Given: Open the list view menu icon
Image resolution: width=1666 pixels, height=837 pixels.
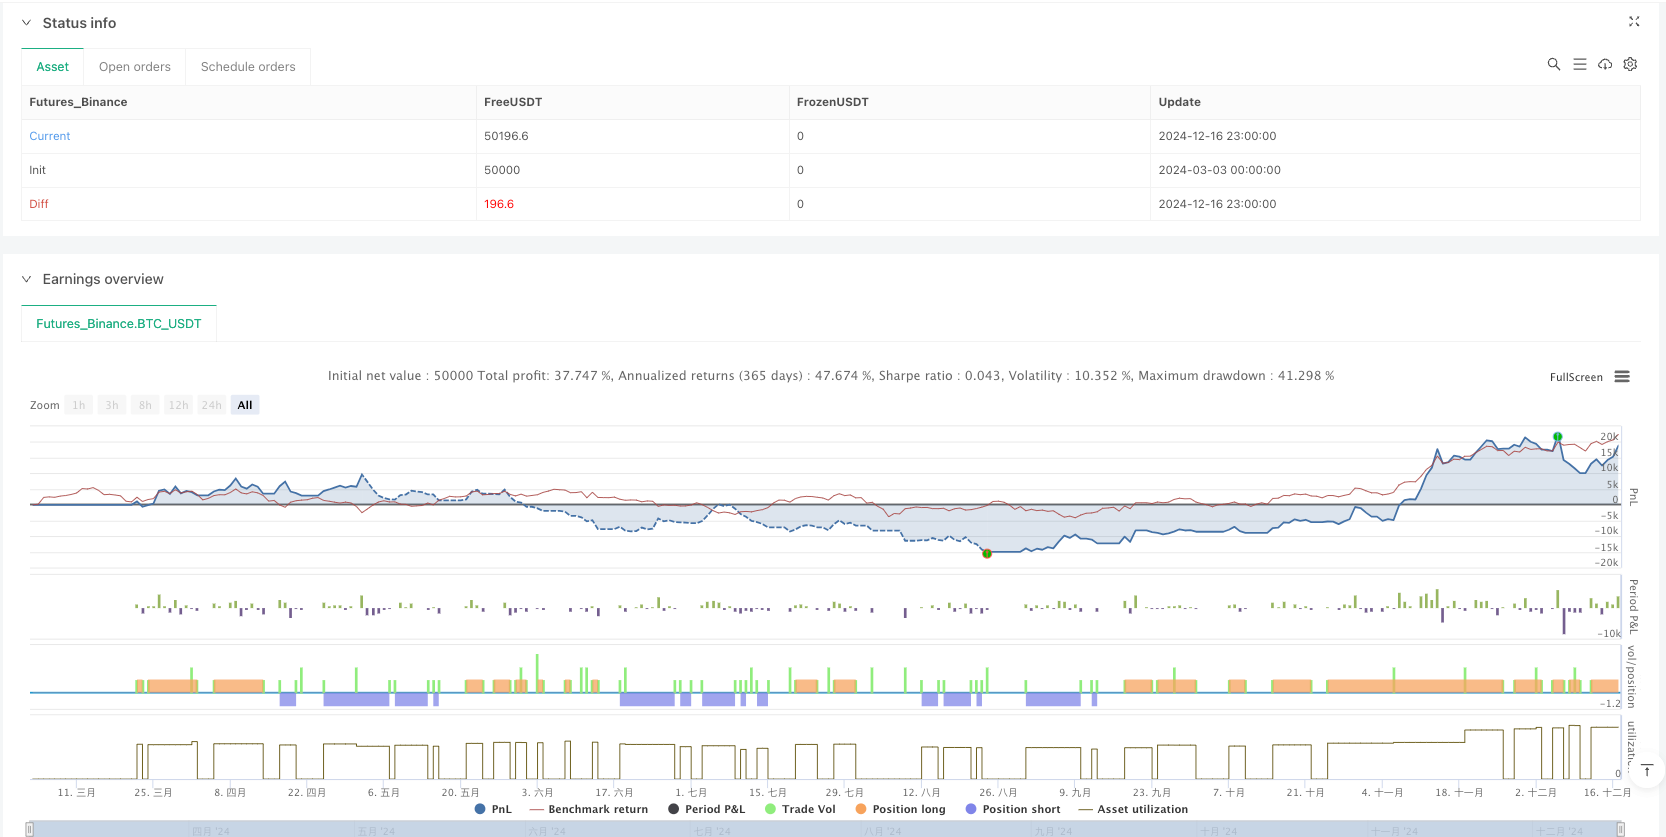Looking at the screenshot, I should [x=1579, y=64].
